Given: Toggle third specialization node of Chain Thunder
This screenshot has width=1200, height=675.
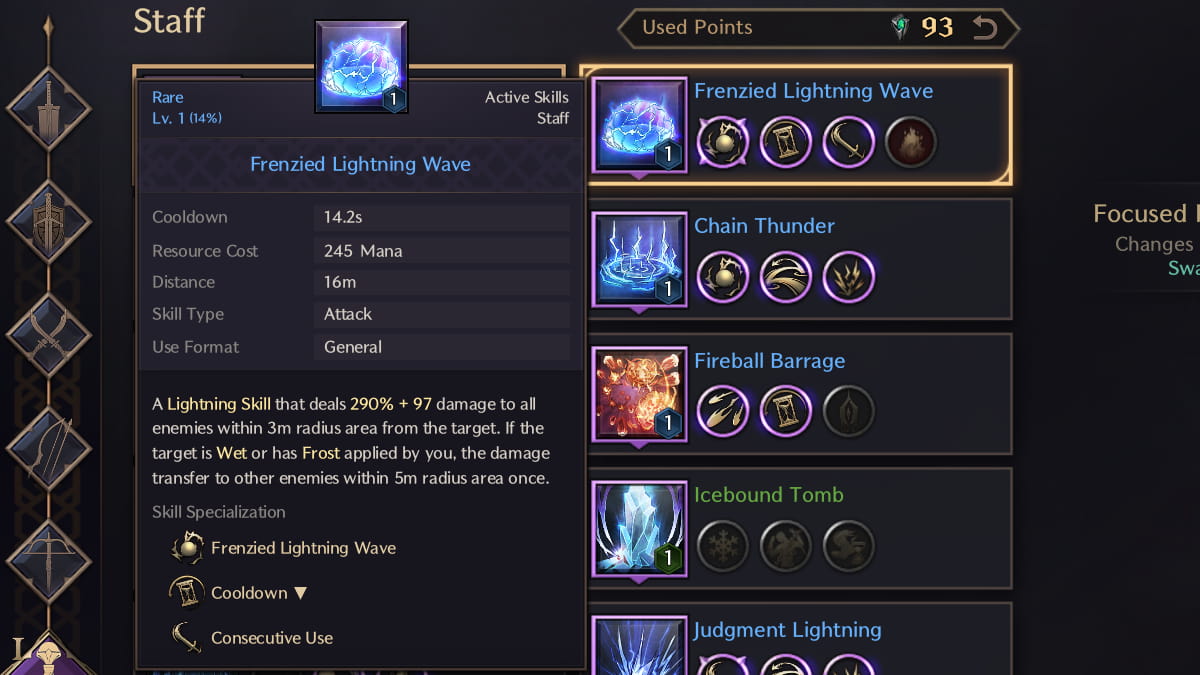Looking at the screenshot, I should click(x=848, y=277).
